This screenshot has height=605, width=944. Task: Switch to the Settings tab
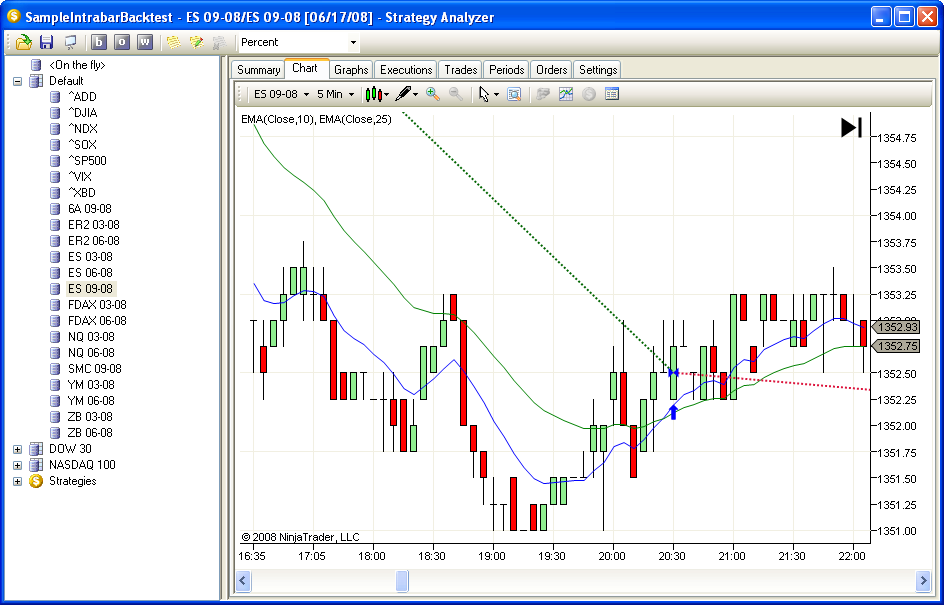point(598,70)
